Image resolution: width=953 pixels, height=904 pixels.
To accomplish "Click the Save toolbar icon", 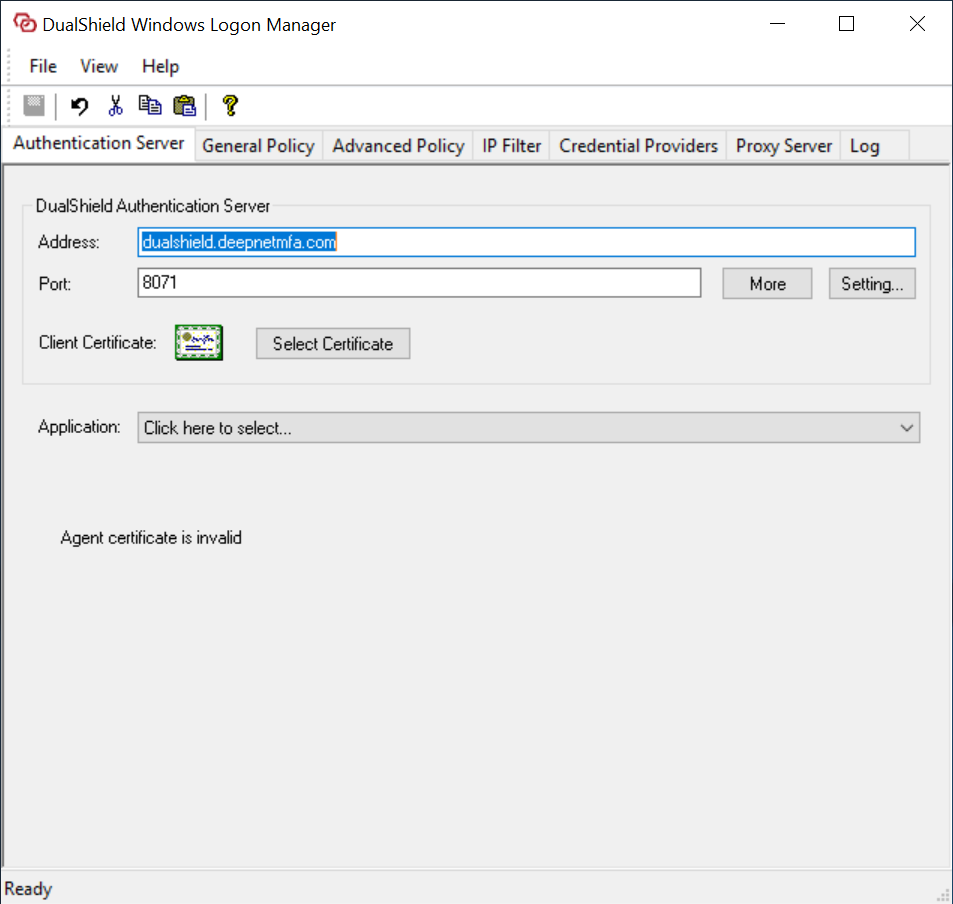I will tap(34, 105).
